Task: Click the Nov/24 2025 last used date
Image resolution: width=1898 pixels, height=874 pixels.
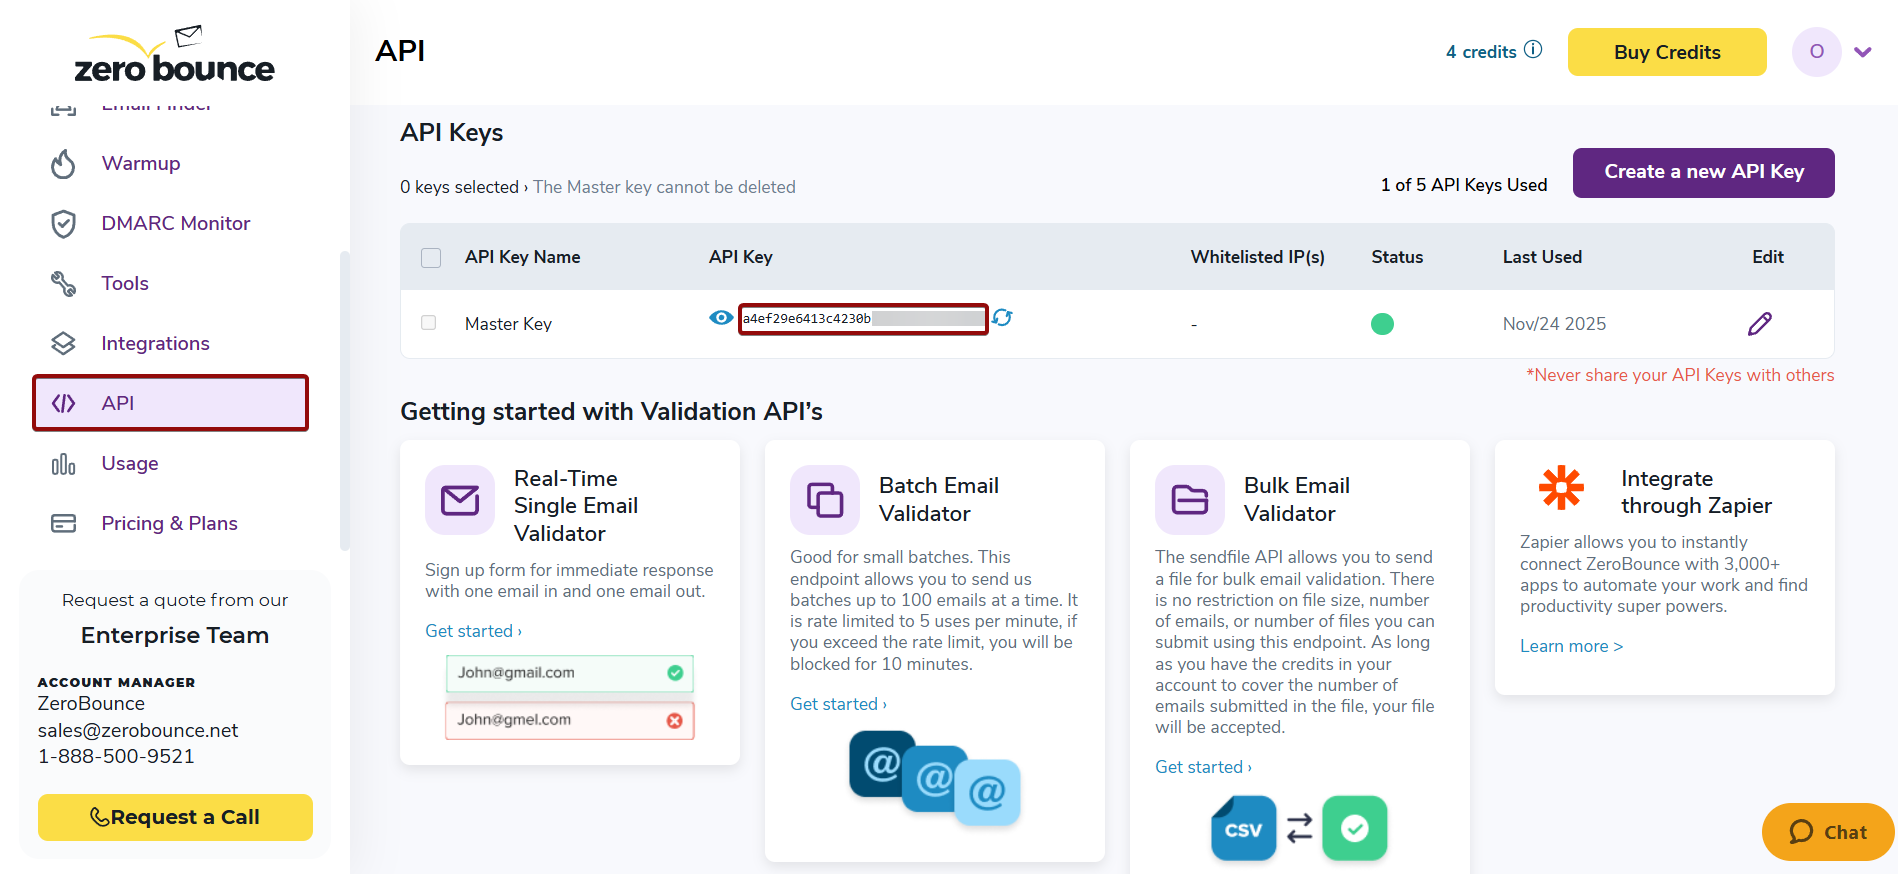Action: [x=1554, y=324]
